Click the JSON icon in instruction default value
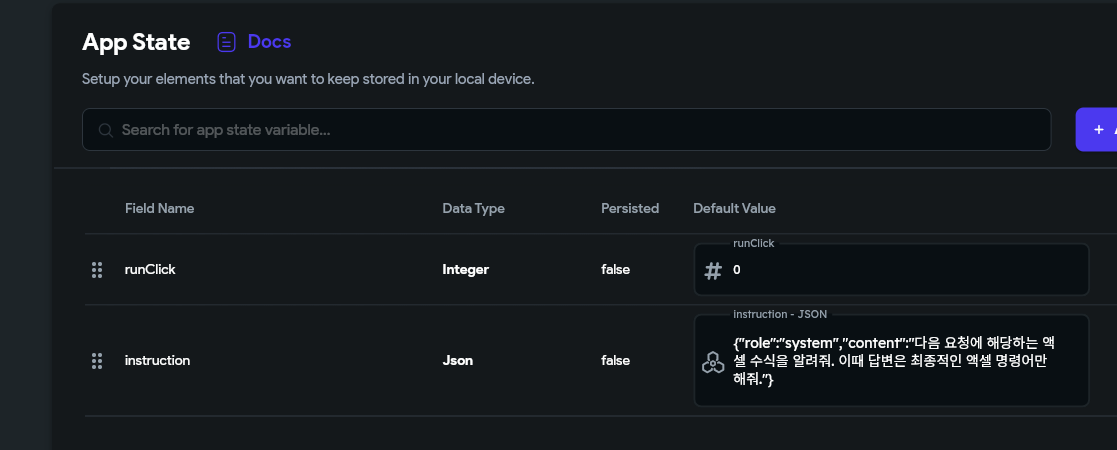This screenshot has height=450, width=1117. (713, 362)
